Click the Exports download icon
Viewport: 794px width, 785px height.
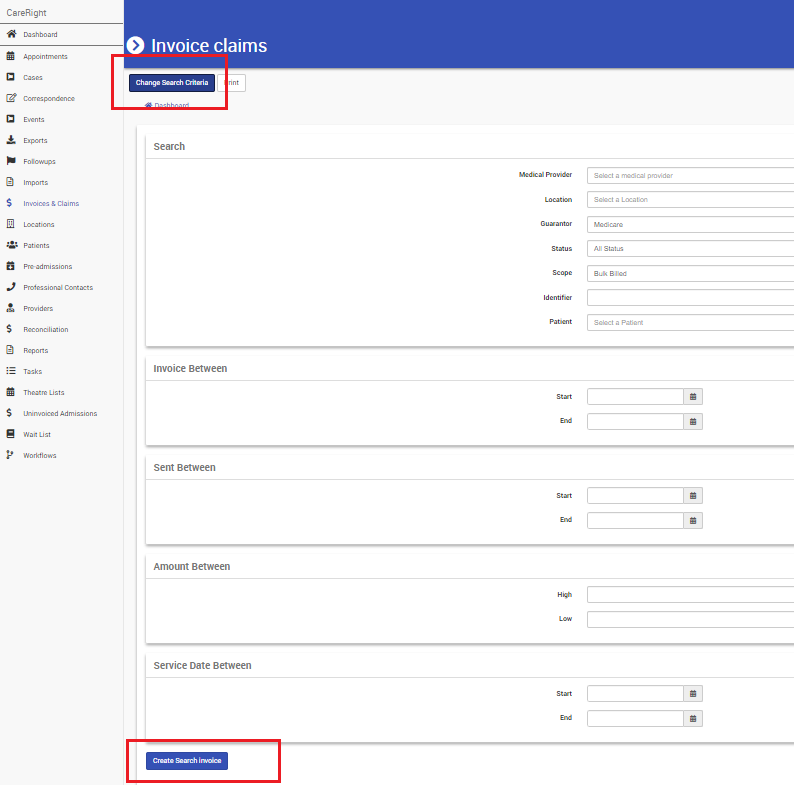[x=11, y=140]
